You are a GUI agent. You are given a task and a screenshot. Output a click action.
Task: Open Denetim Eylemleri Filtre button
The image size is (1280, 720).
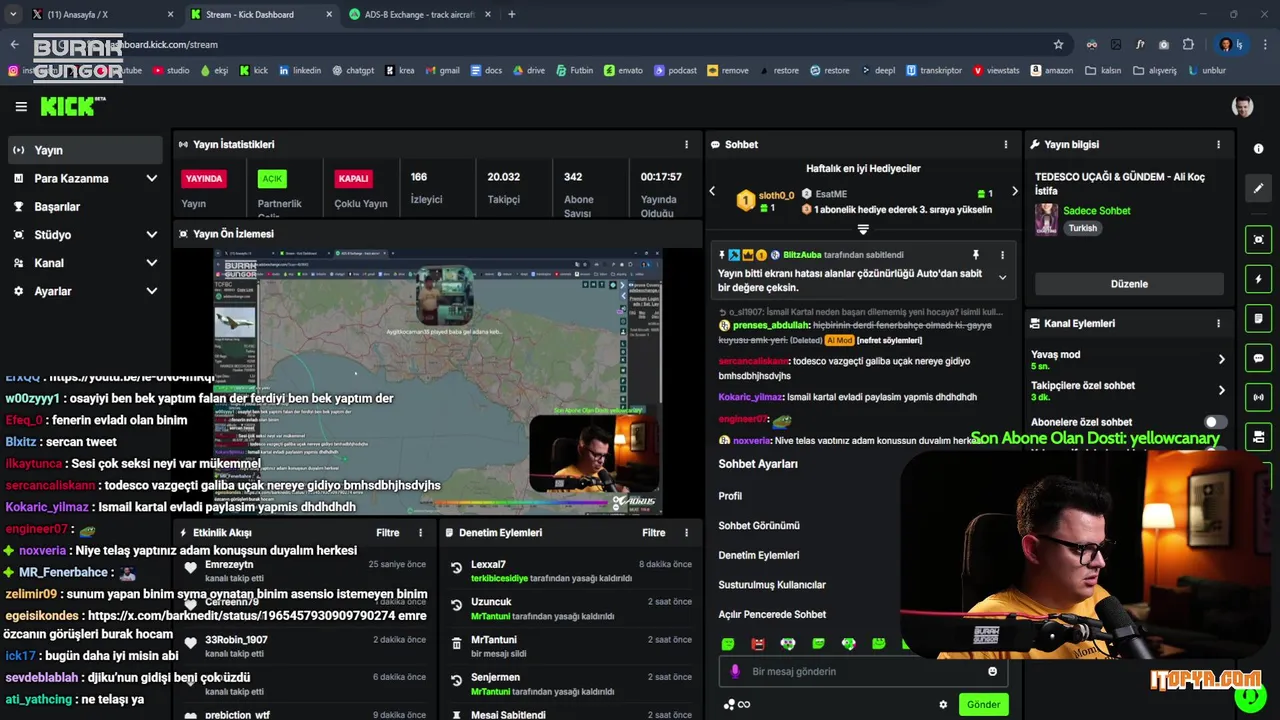(654, 533)
